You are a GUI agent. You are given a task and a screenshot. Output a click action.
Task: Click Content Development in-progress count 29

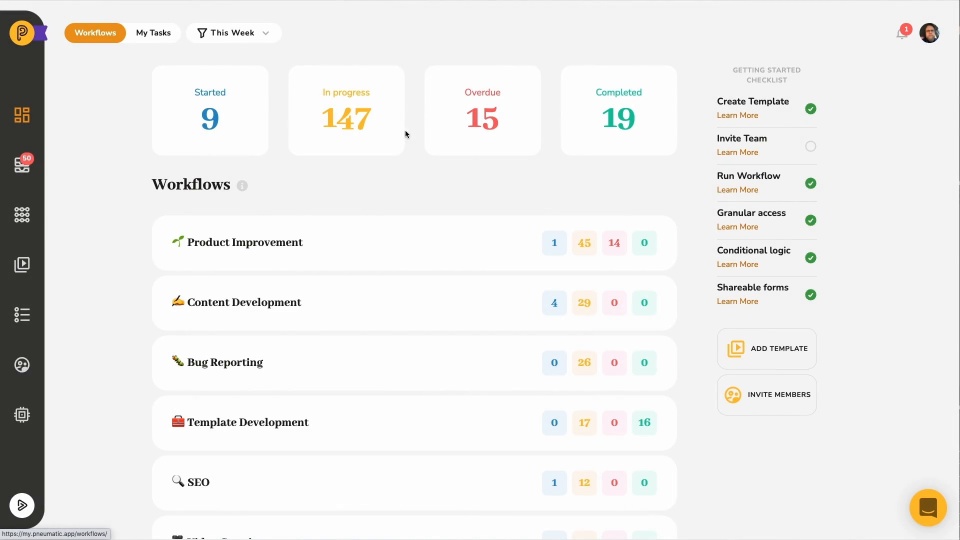[584, 303]
